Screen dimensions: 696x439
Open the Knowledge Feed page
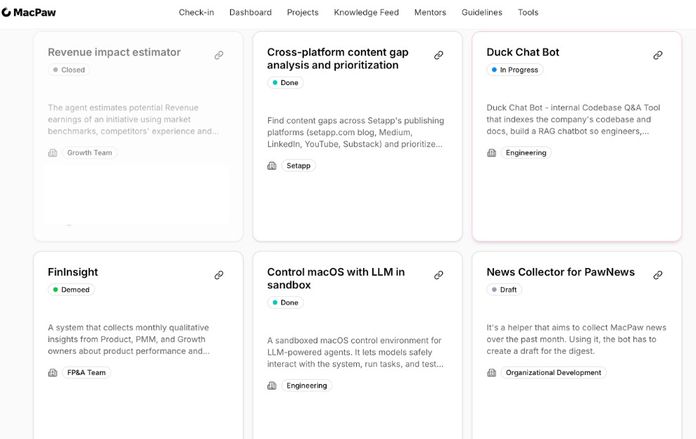click(x=366, y=12)
